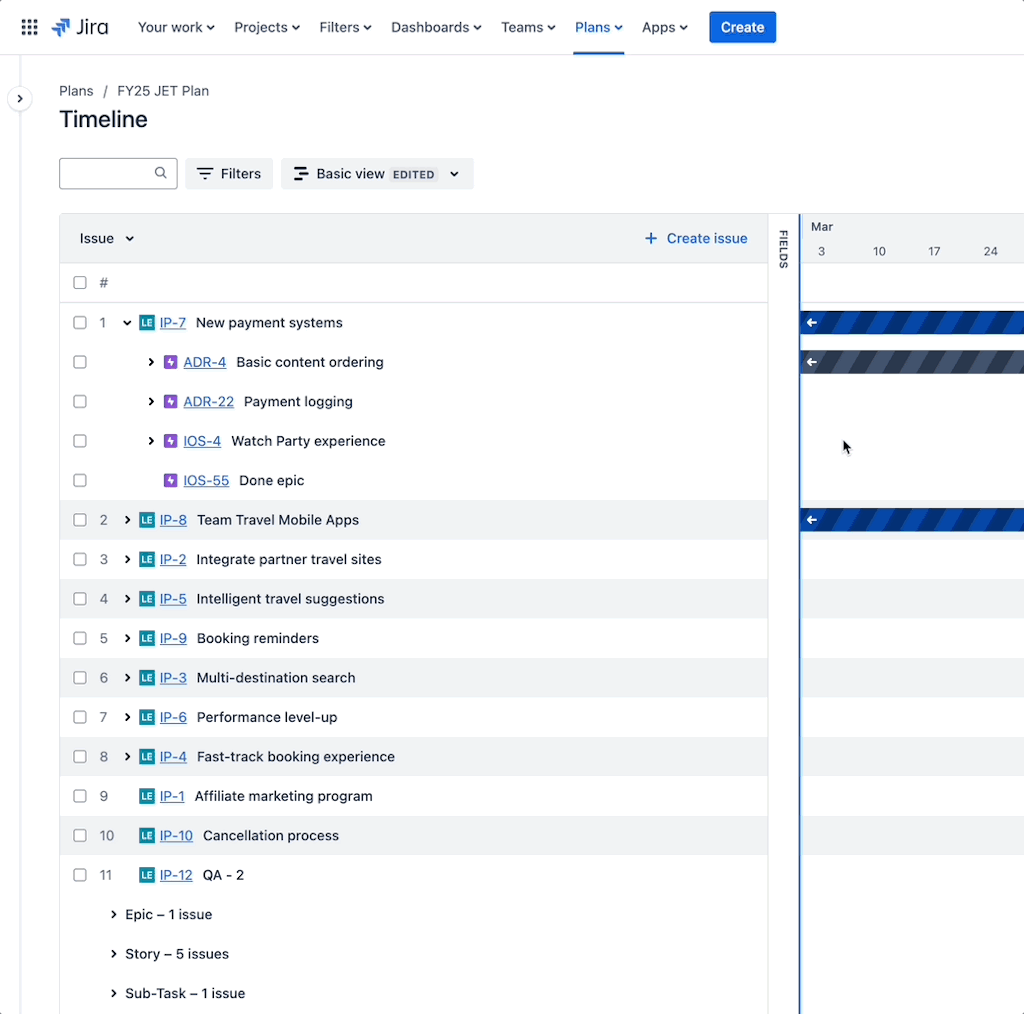Open the FIELDS panel tab
The width and height of the screenshot is (1024, 1014).
(784, 248)
